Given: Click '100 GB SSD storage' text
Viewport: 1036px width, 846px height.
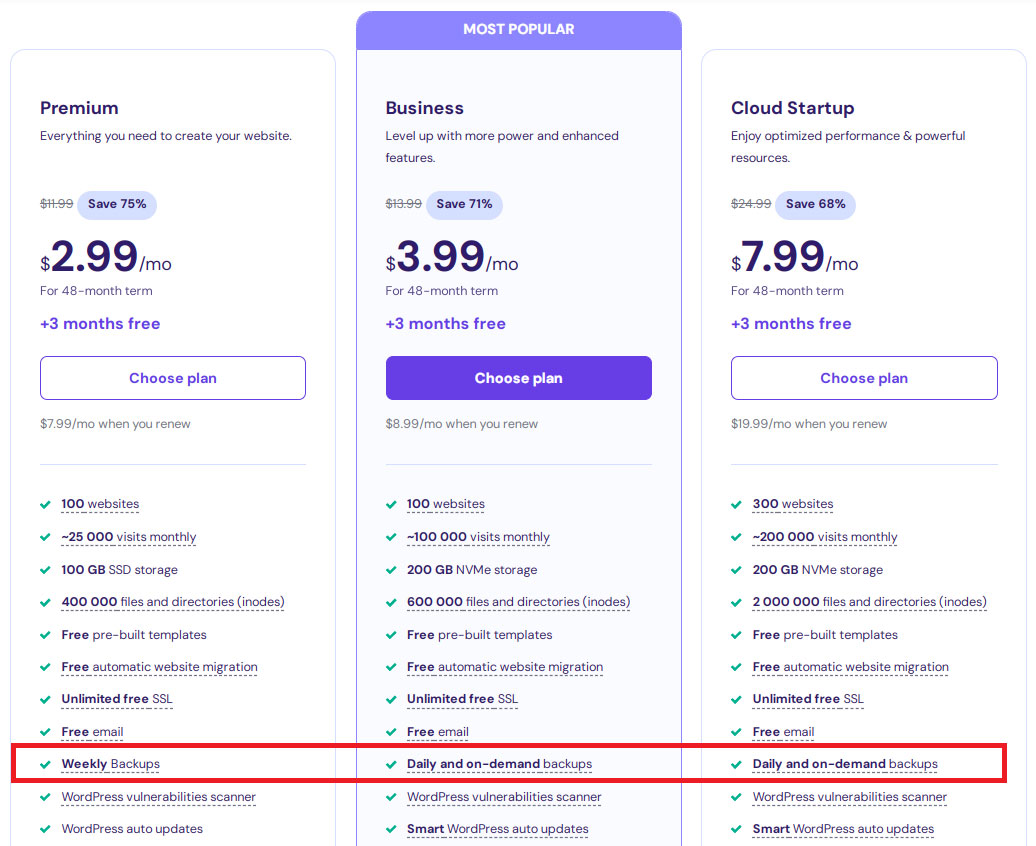Looking at the screenshot, I should (x=120, y=570).
